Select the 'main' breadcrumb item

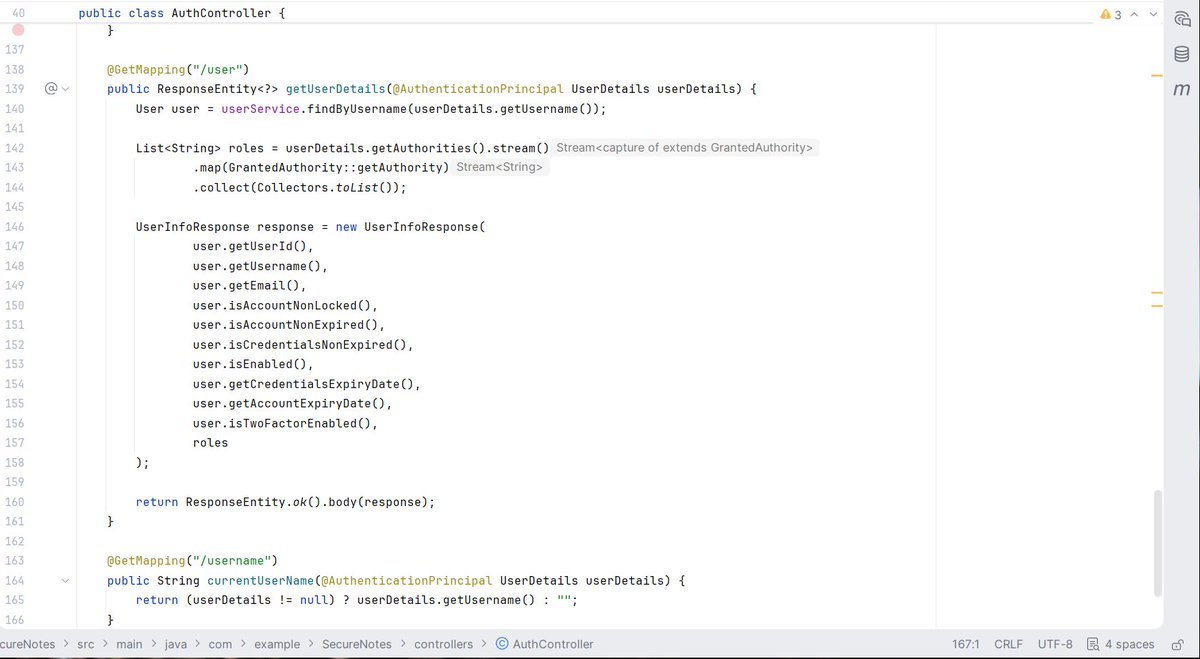(129, 644)
